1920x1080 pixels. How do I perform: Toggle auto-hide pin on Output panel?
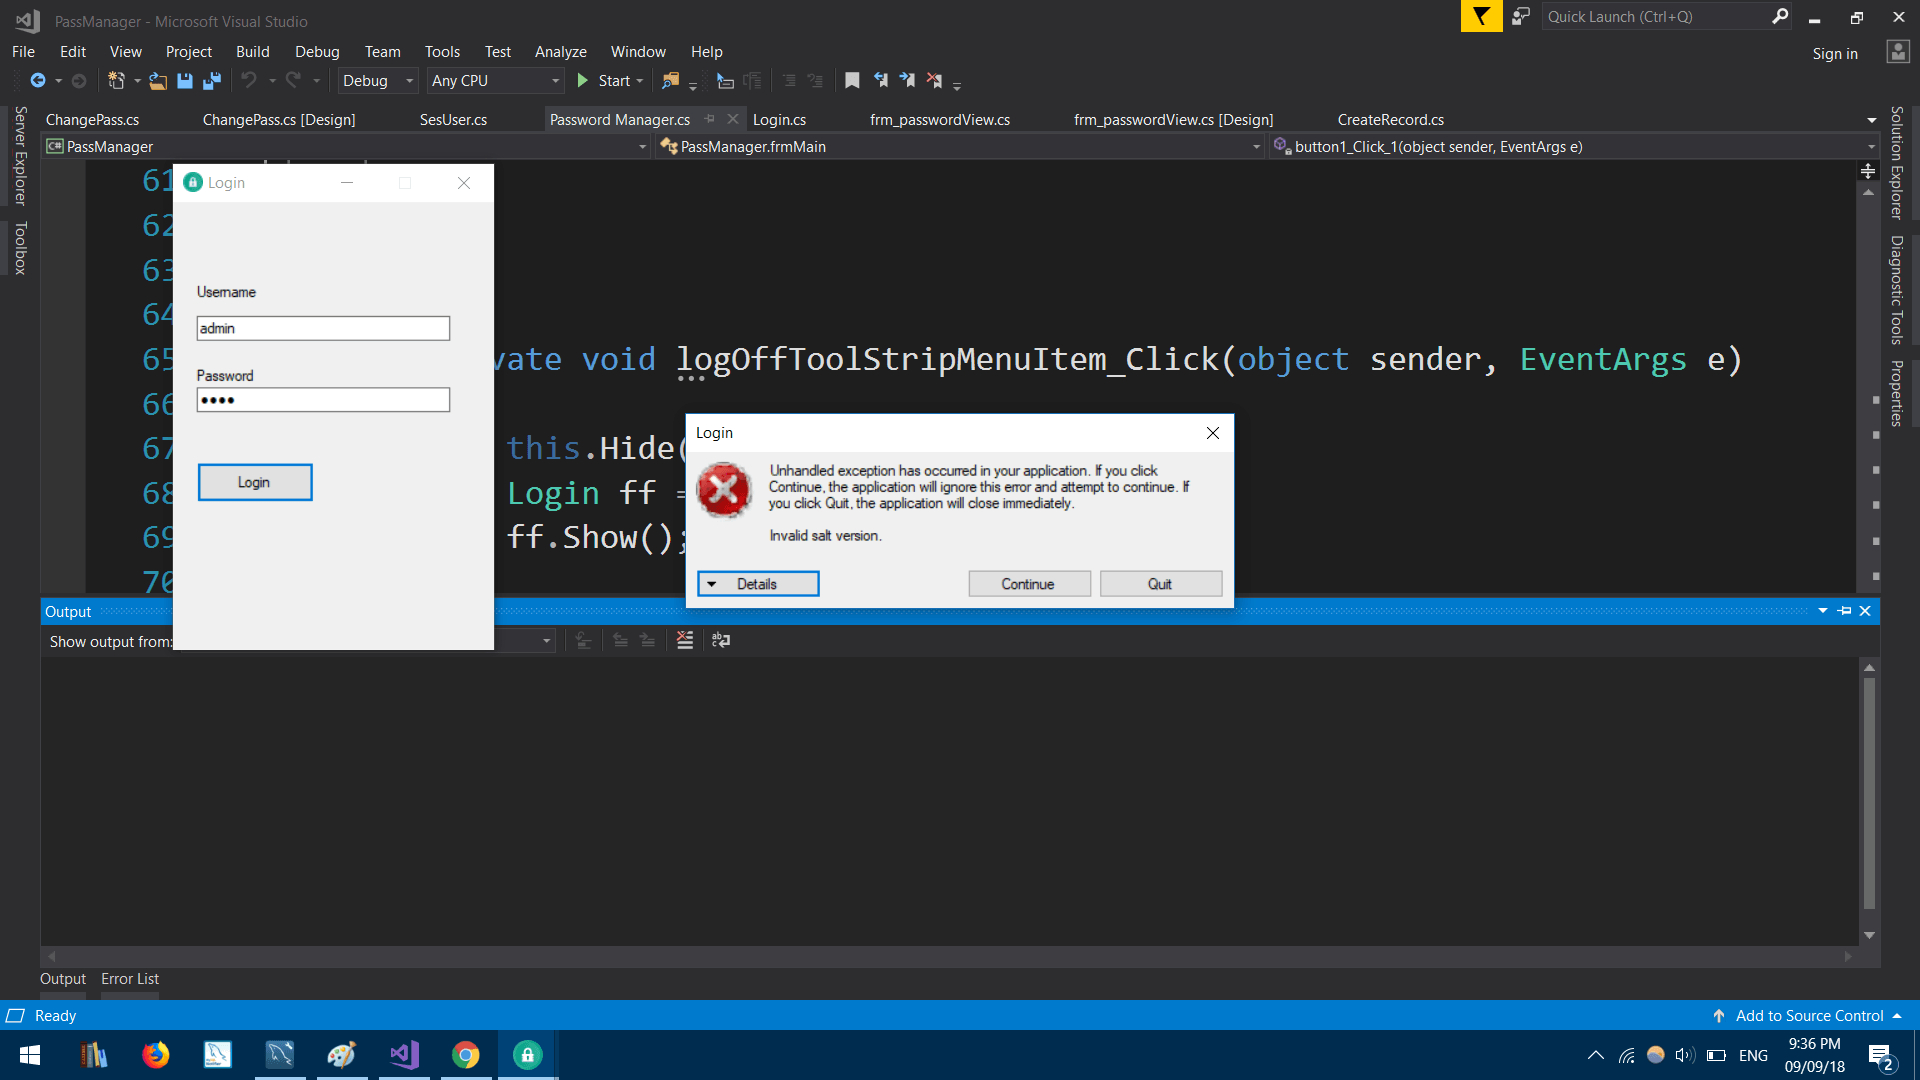1845,611
